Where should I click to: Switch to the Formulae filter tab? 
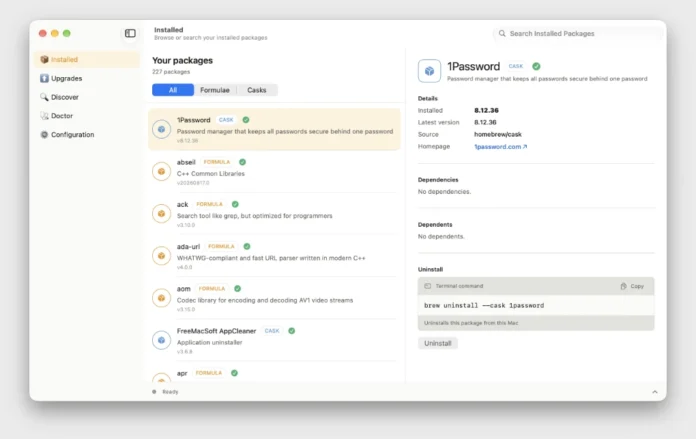(215, 90)
